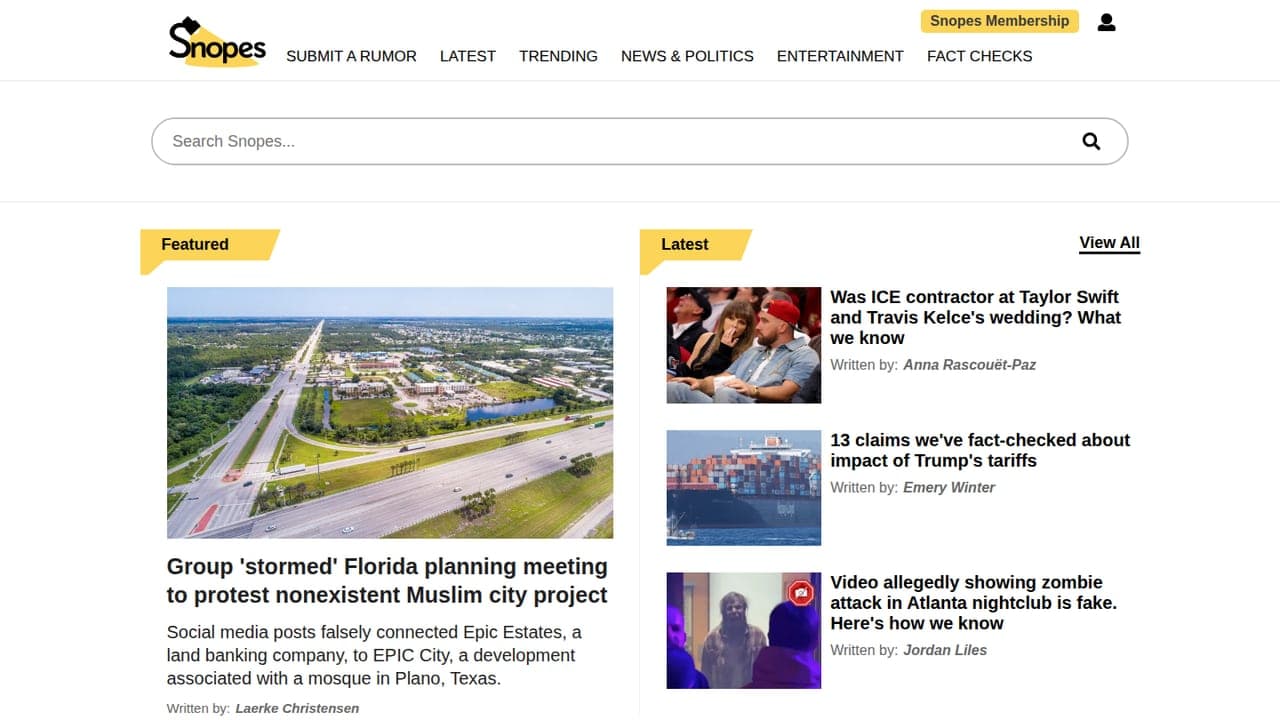Open the Taylor Swift wedding thumbnail
This screenshot has height=720, width=1280.
(x=744, y=345)
